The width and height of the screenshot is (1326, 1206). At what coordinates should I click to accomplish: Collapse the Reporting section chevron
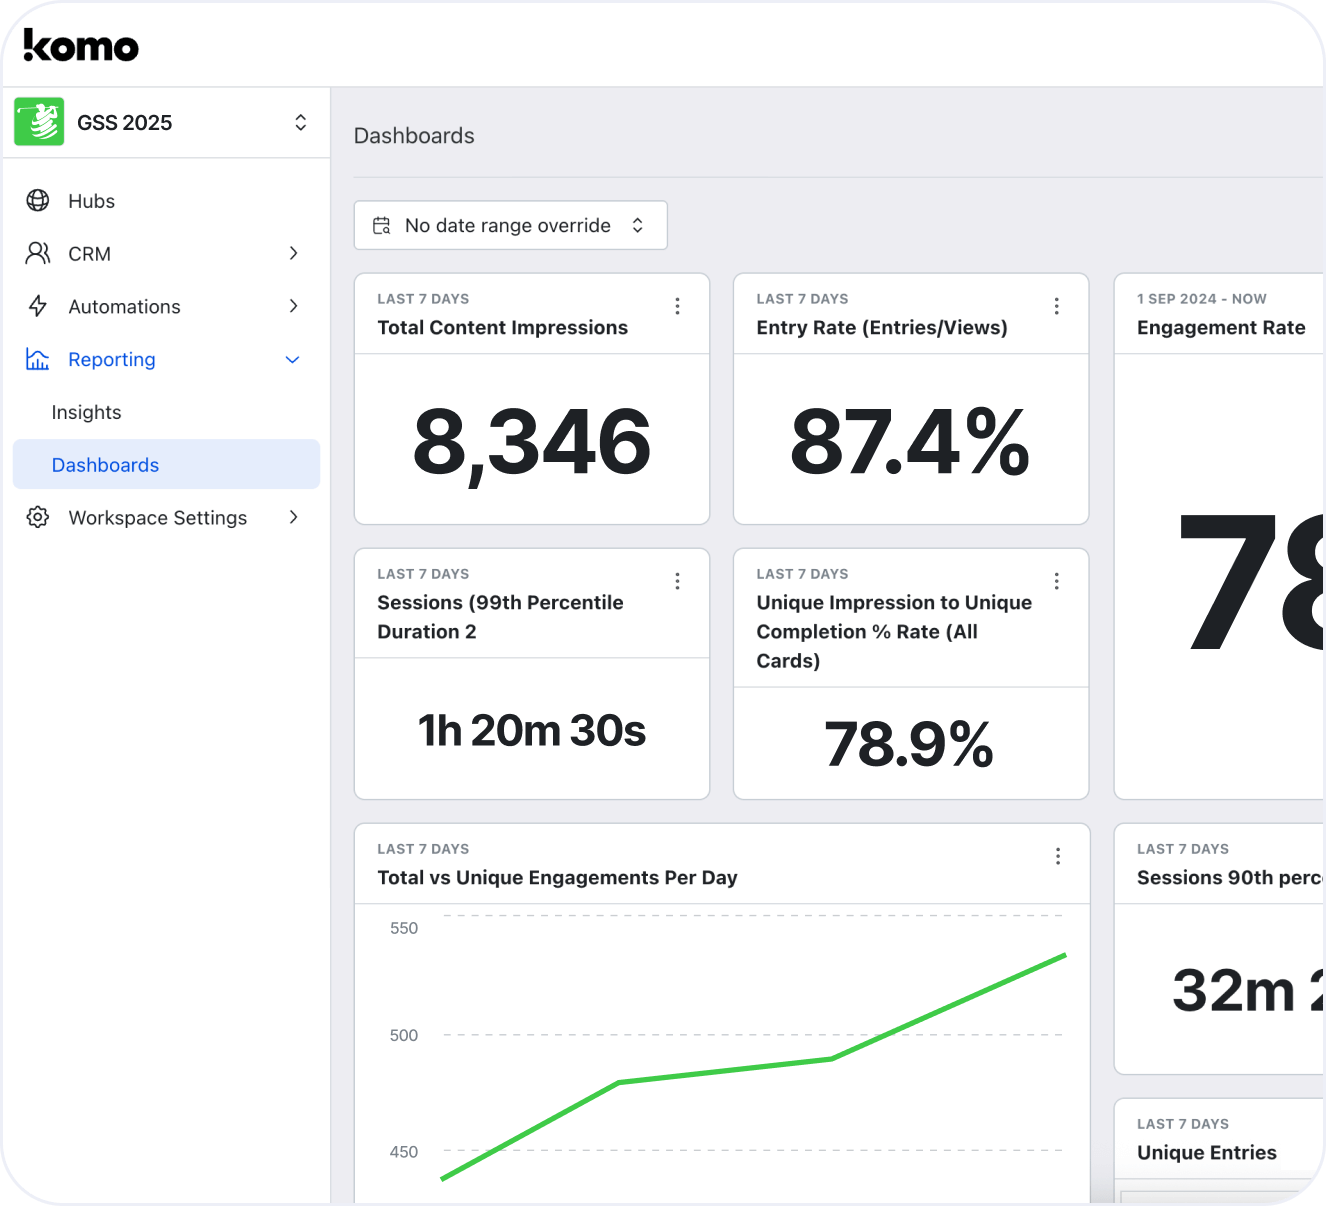click(293, 359)
